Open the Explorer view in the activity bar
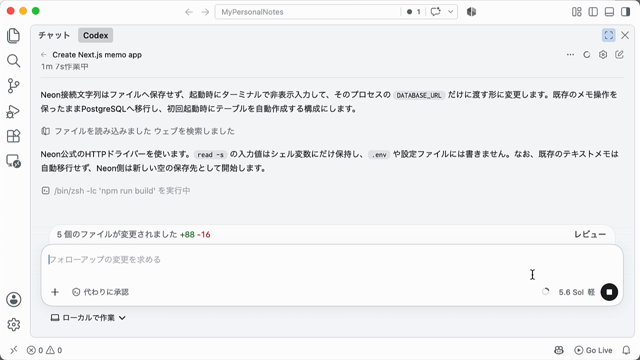This screenshot has height=360, width=640. tap(13, 36)
